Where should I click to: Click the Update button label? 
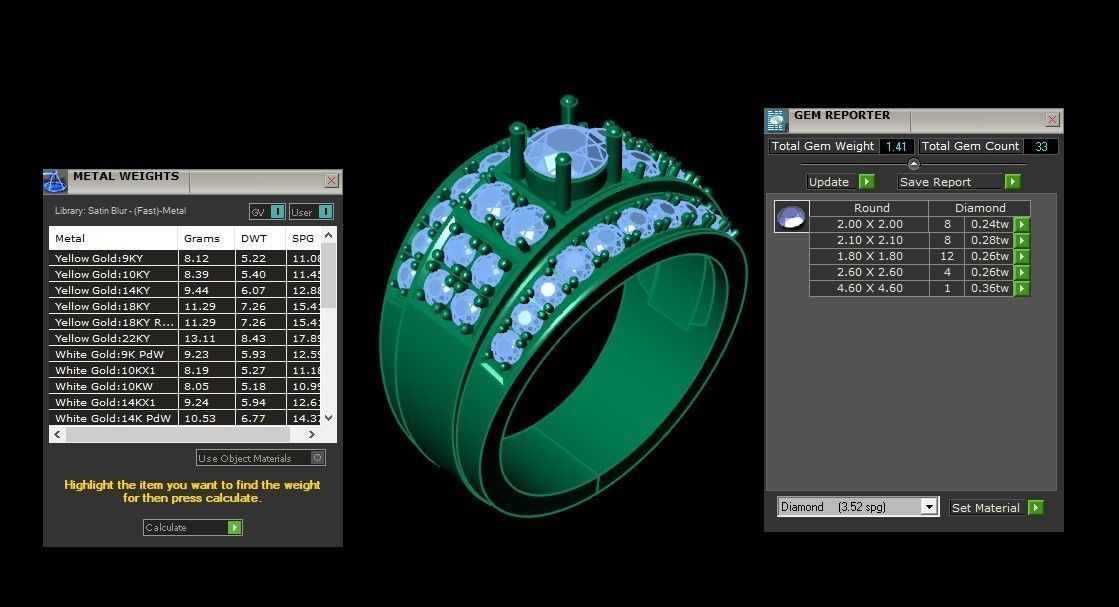829,182
